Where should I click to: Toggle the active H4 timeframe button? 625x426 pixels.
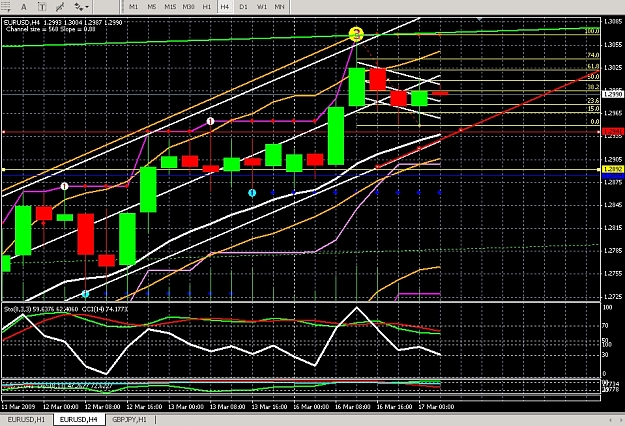pyautogui.click(x=225, y=7)
